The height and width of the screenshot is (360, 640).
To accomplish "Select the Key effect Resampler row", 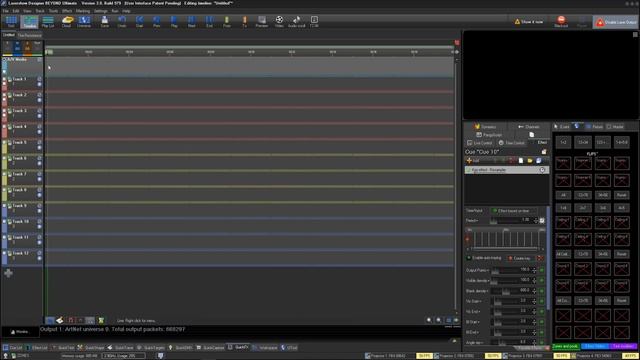I will pyautogui.click(x=507, y=170).
